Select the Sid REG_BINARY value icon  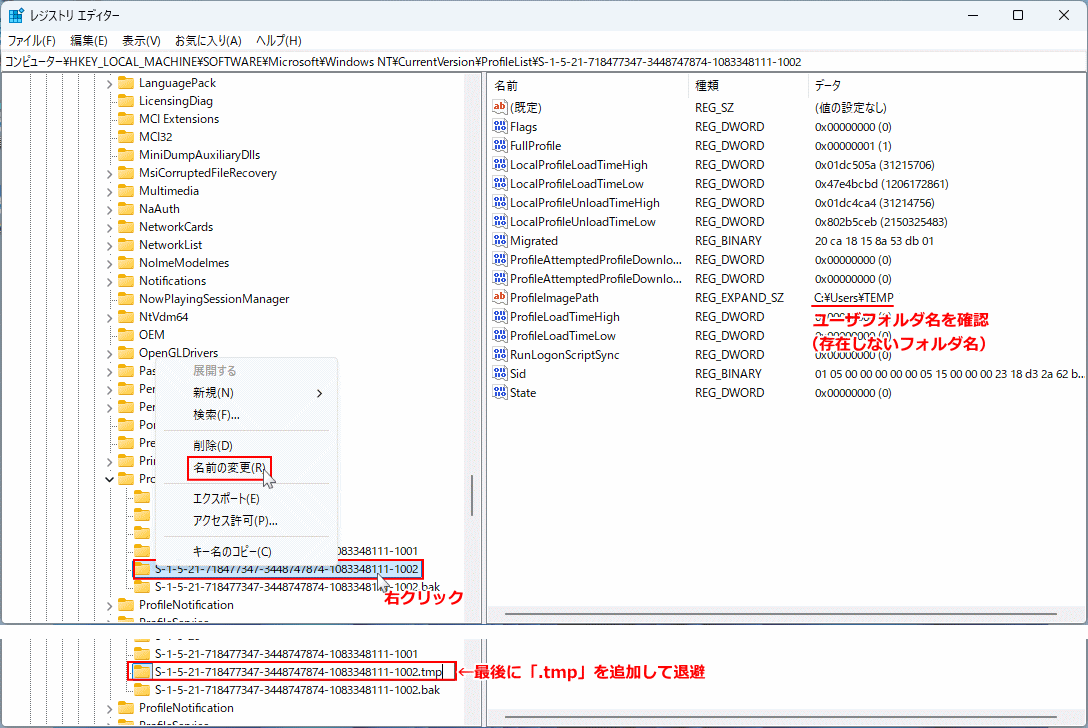(x=500, y=373)
